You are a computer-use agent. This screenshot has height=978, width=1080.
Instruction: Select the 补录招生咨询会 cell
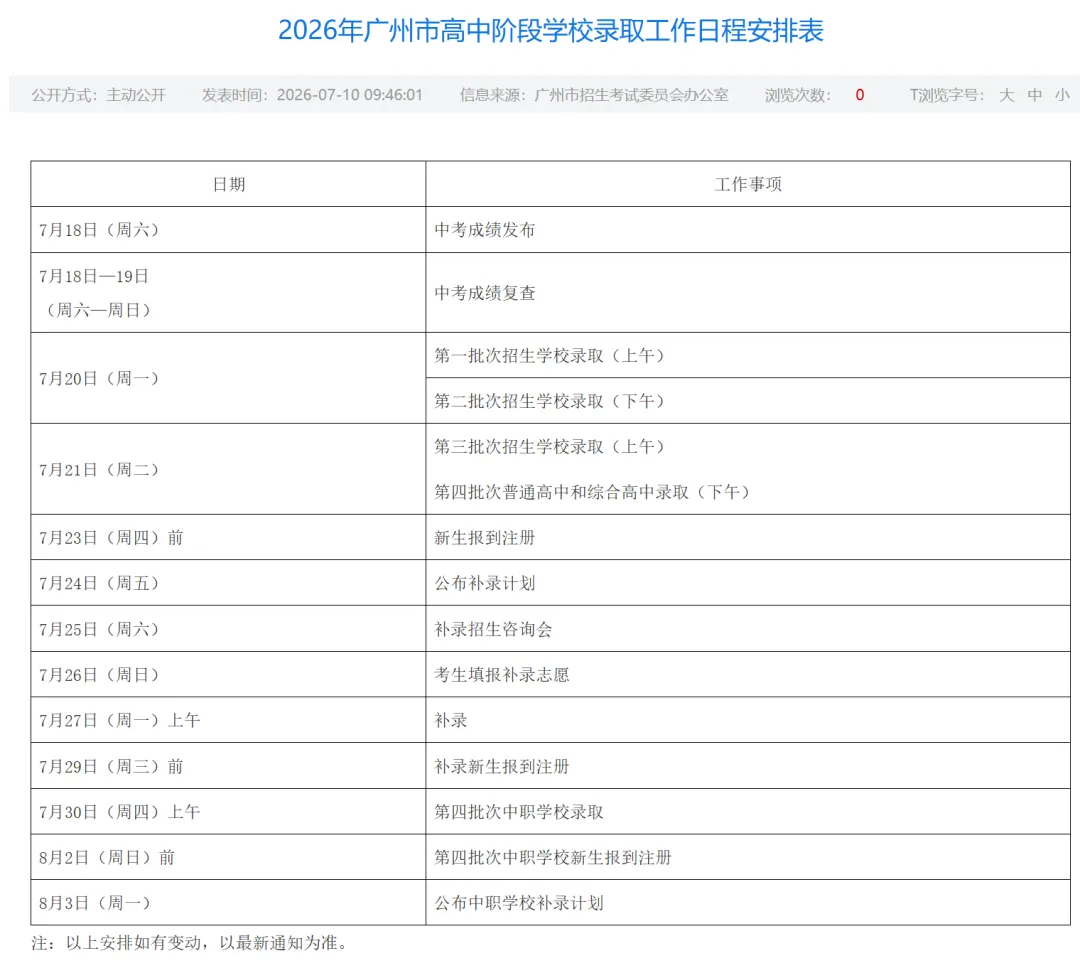(x=748, y=629)
